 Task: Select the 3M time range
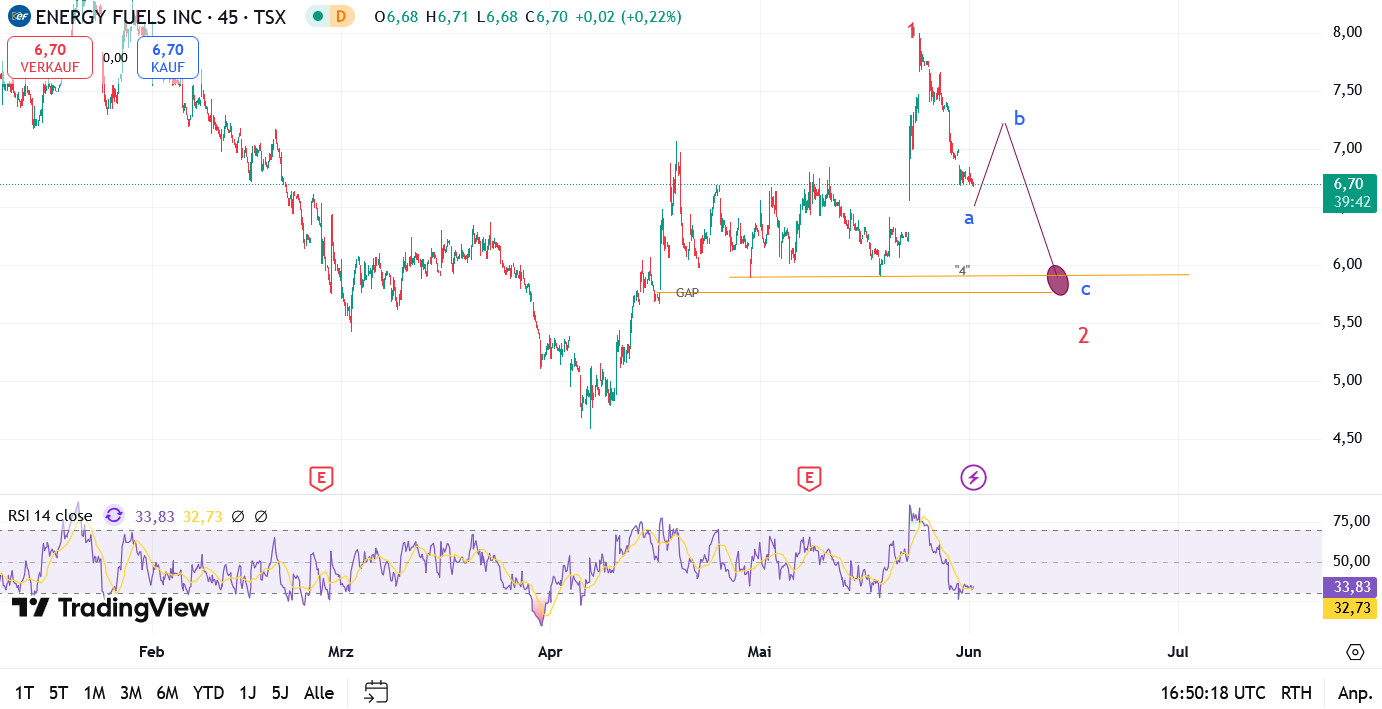click(x=131, y=693)
